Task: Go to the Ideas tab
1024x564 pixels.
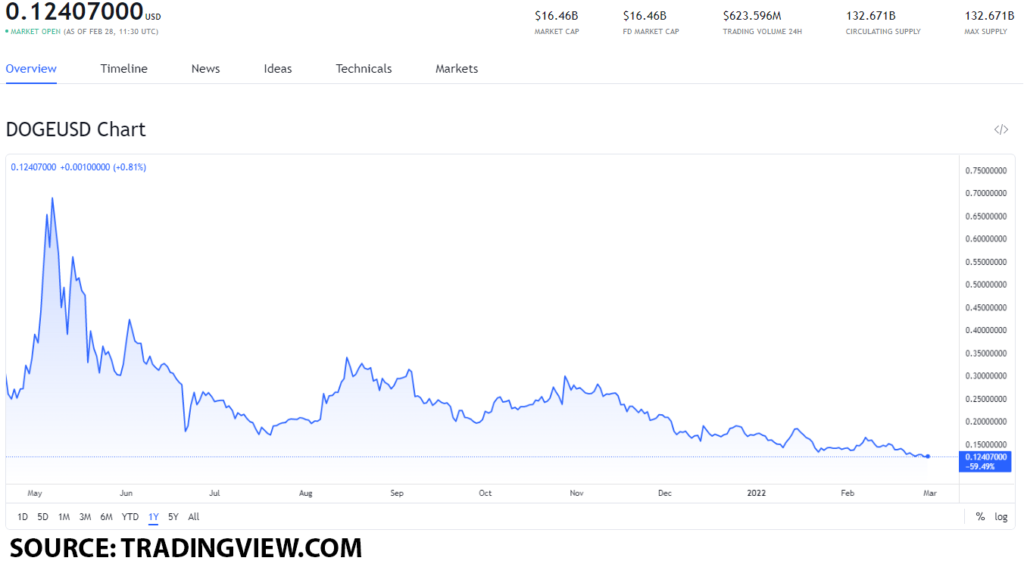Action: (278, 69)
